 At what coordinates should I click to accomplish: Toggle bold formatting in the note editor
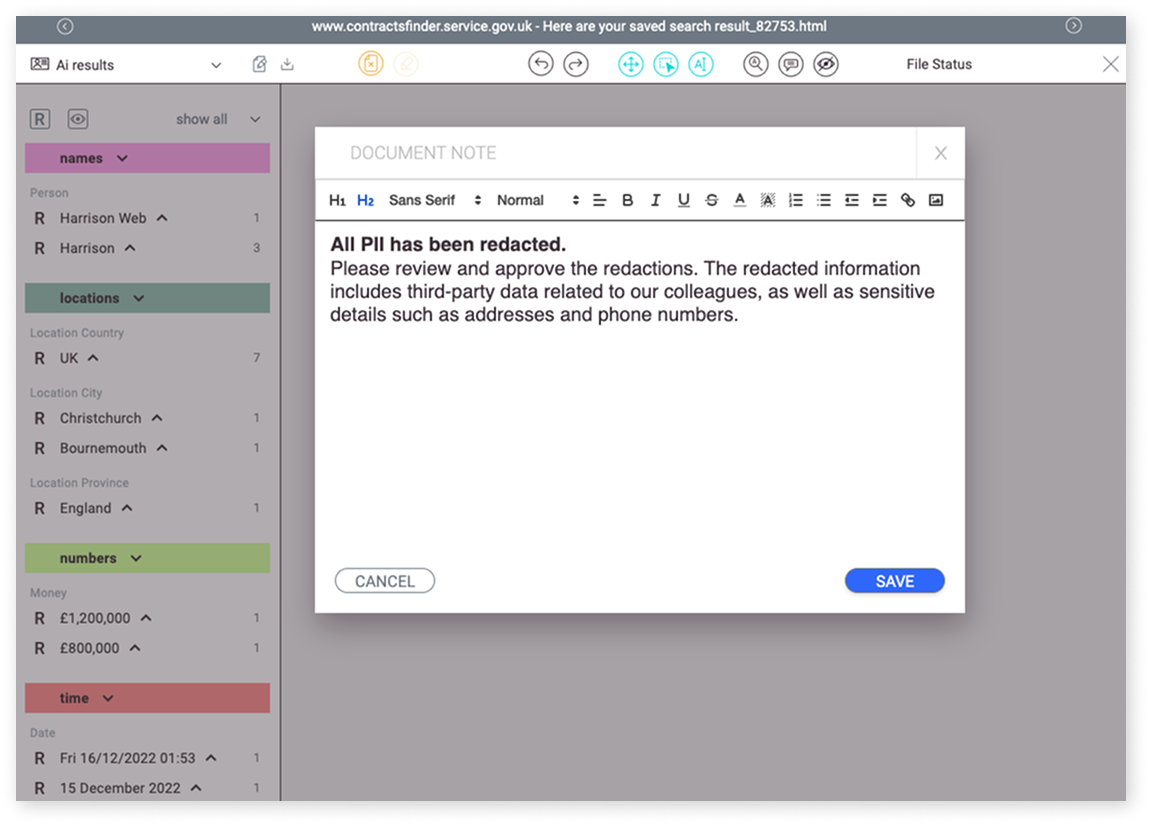(627, 200)
